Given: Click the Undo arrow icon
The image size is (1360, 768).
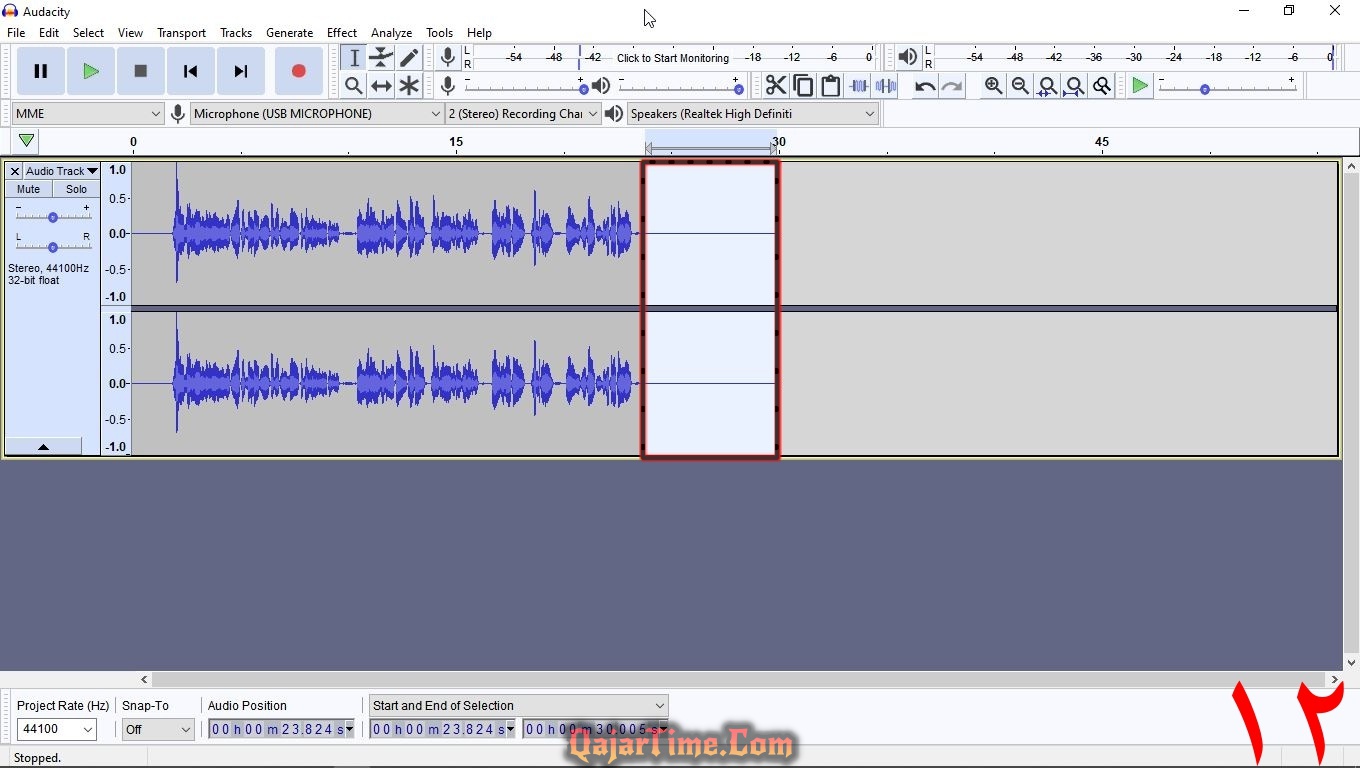Looking at the screenshot, I should pyautogui.click(x=925, y=86).
